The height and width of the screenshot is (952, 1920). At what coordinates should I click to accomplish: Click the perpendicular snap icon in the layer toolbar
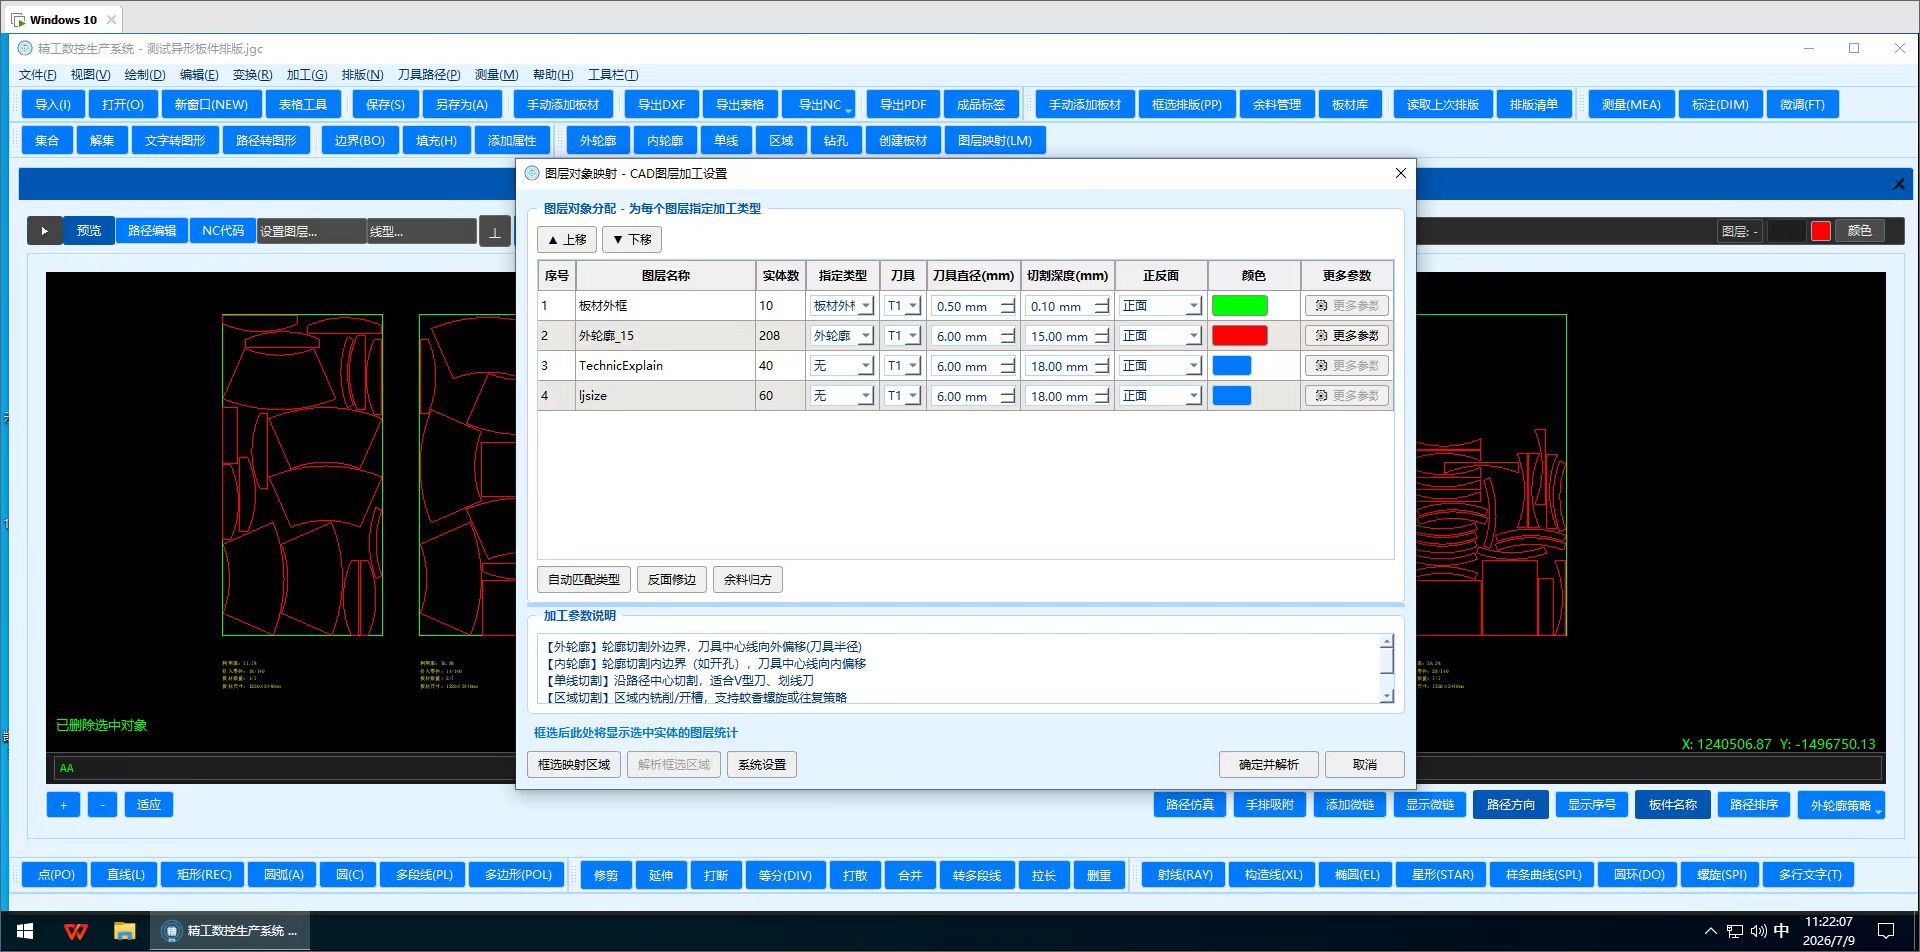494,231
